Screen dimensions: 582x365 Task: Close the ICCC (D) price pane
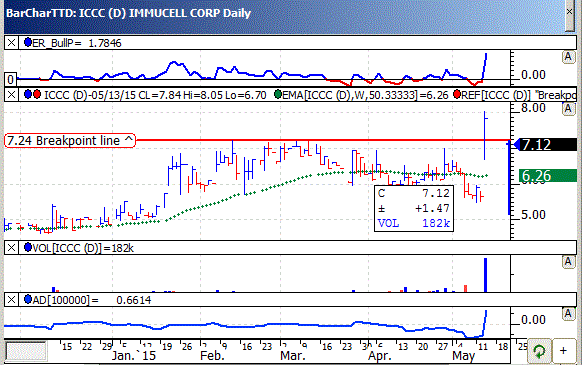(x=12, y=95)
